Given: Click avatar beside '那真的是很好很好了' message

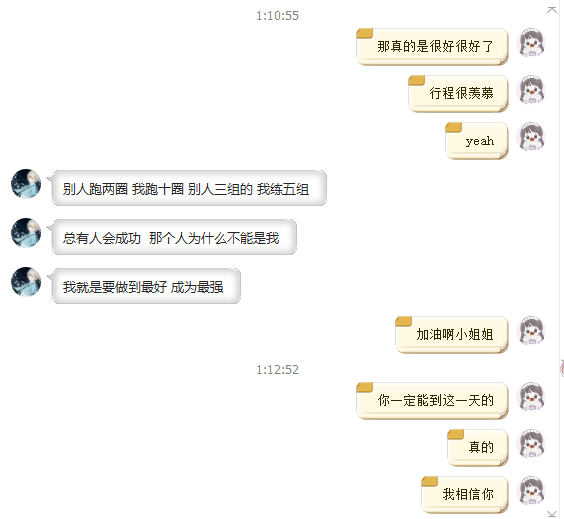Looking at the screenshot, I should click(531, 42).
